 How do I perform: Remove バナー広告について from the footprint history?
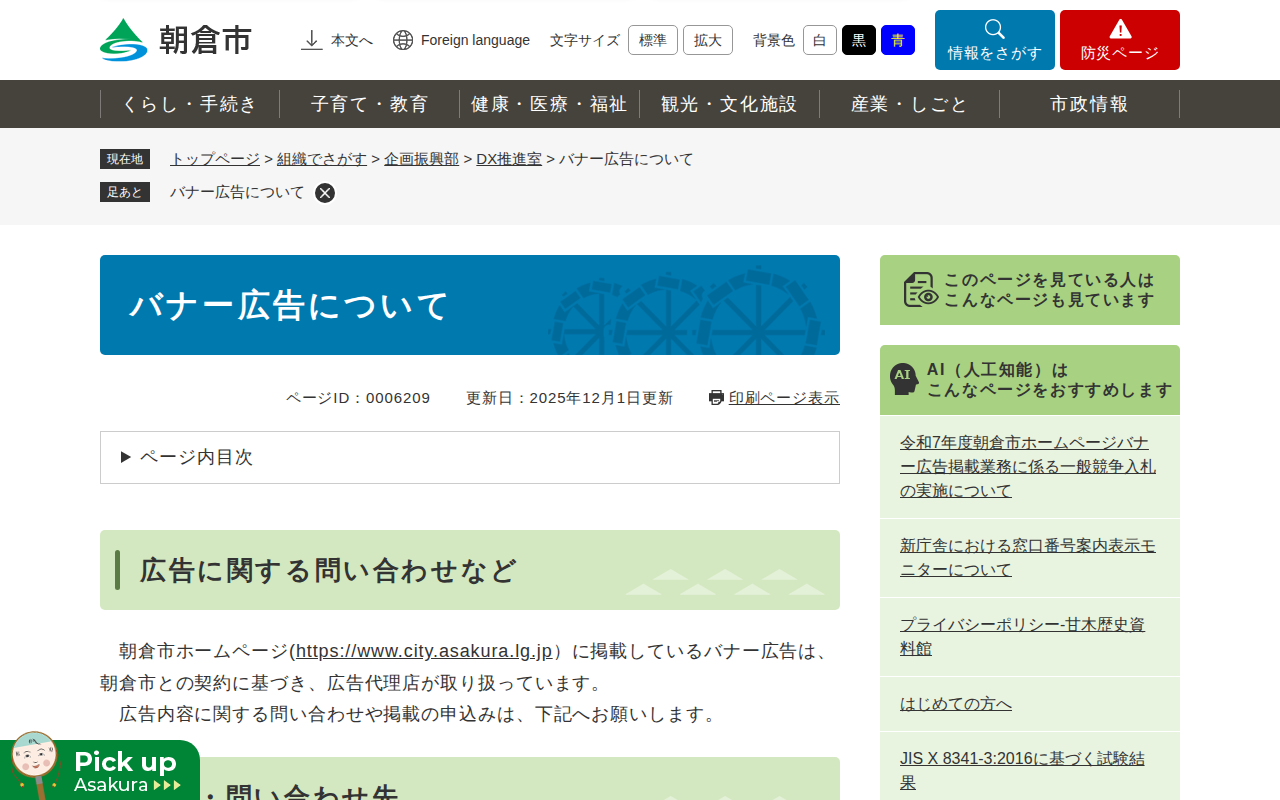[x=325, y=193]
